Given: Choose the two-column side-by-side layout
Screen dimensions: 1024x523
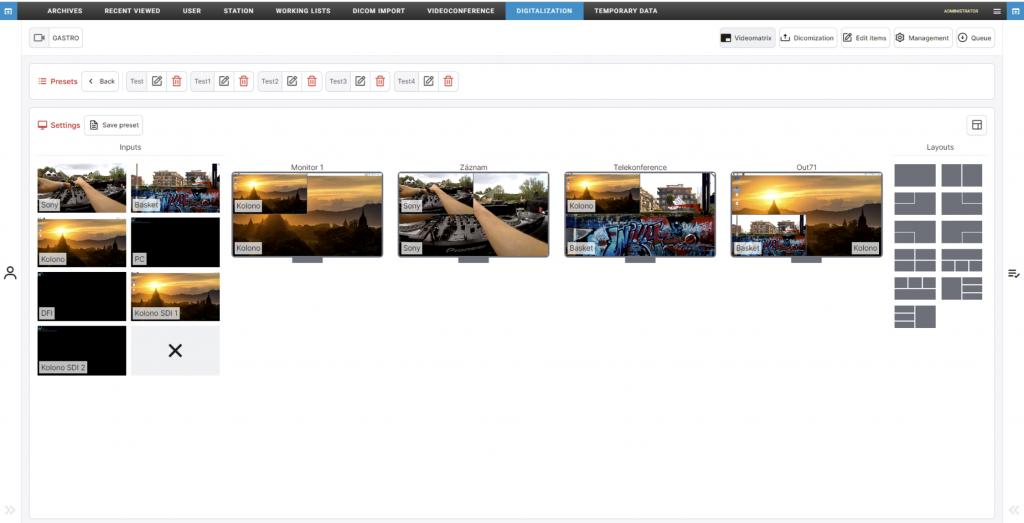Looking at the screenshot, I should (961, 175).
